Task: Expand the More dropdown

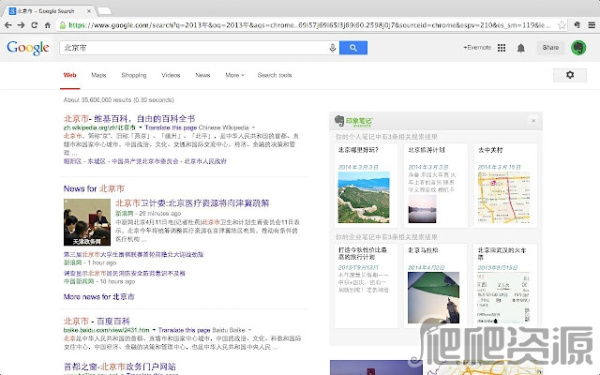Action: (235, 75)
